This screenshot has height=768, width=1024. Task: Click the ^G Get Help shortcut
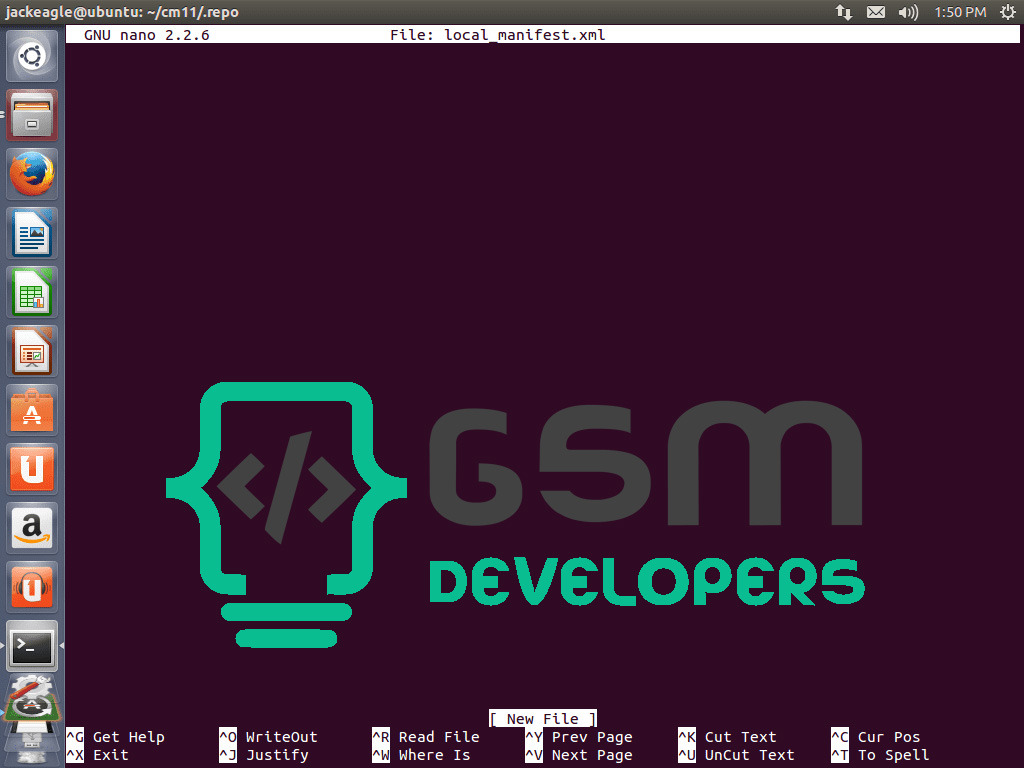point(116,737)
